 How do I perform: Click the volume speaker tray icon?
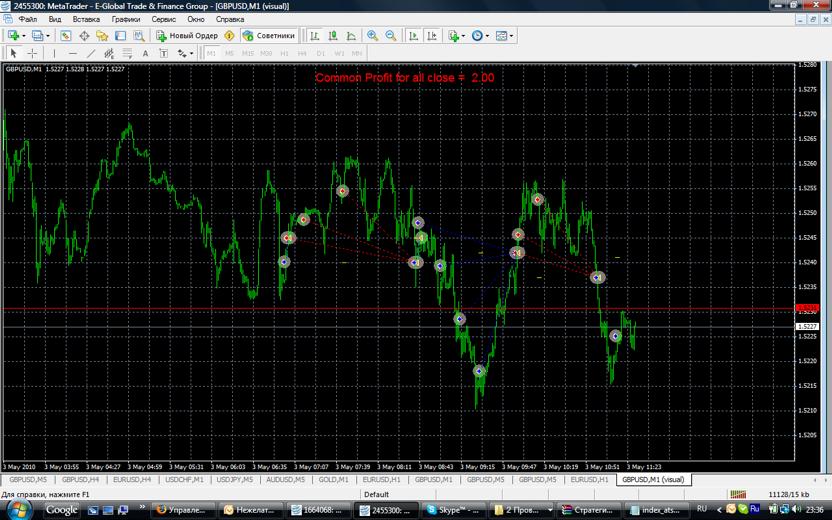click(x=796, y=509)
